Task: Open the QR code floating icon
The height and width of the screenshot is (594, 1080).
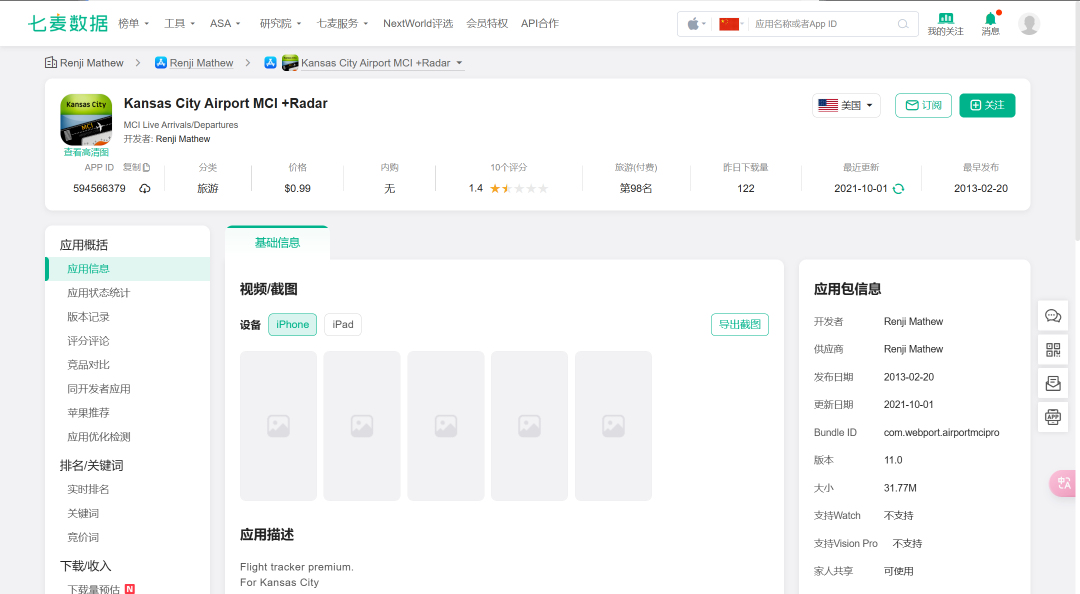Action: [x=1052, y=350]
